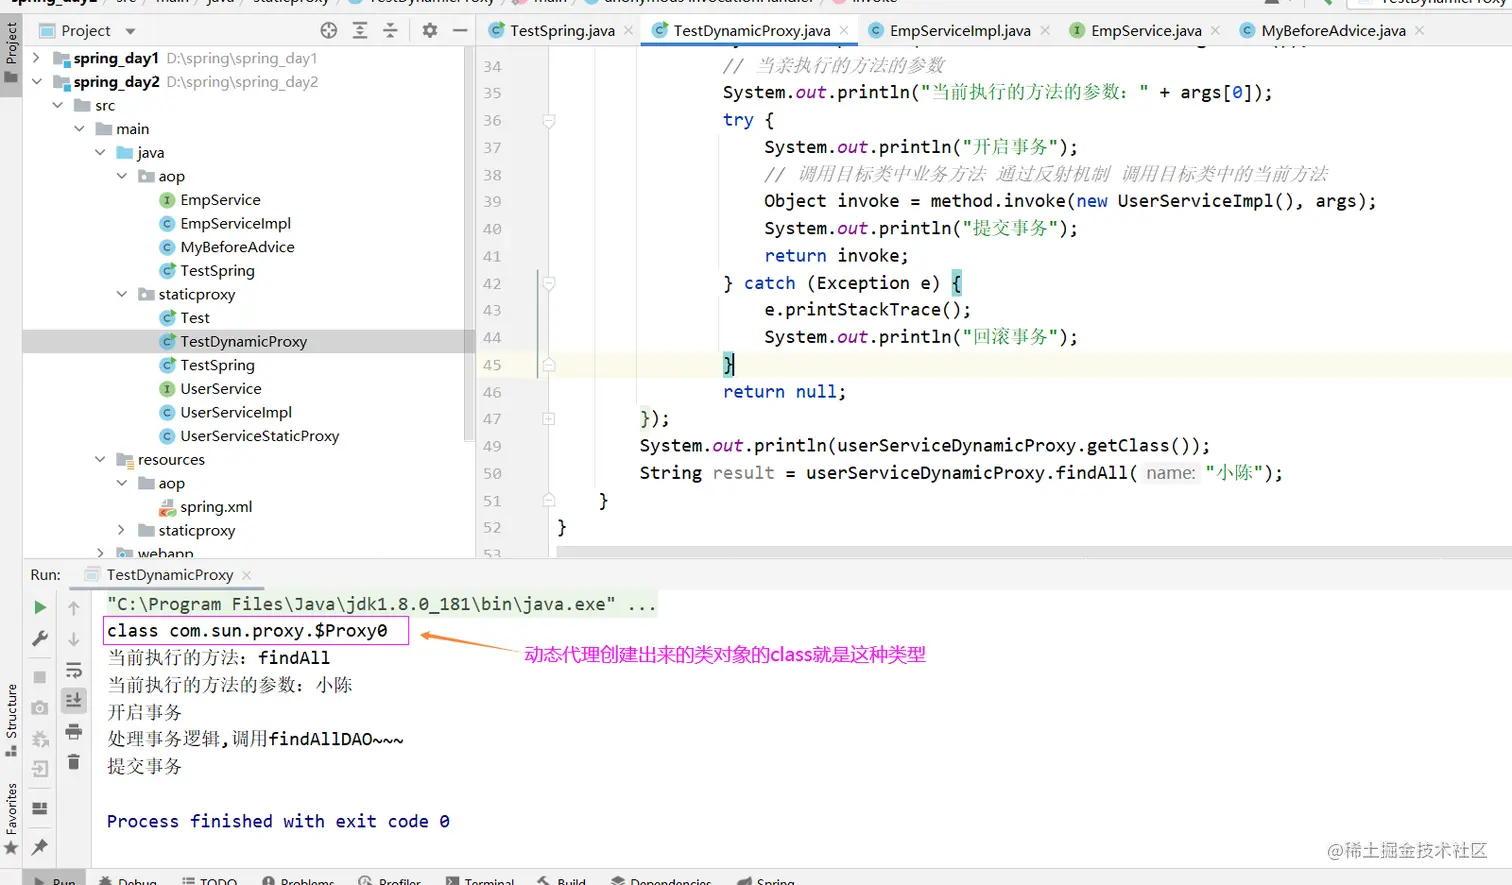Print console output with printer icon
1512x885 pixels.
(74, 732)
